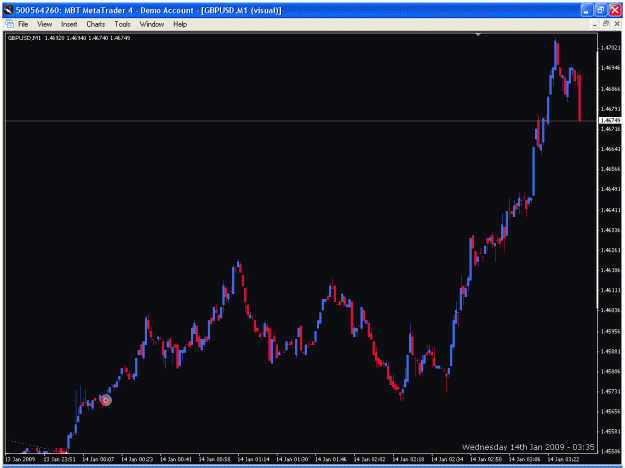Click price scale value 1.46186

pyautogui.click(x=610, y=270)
